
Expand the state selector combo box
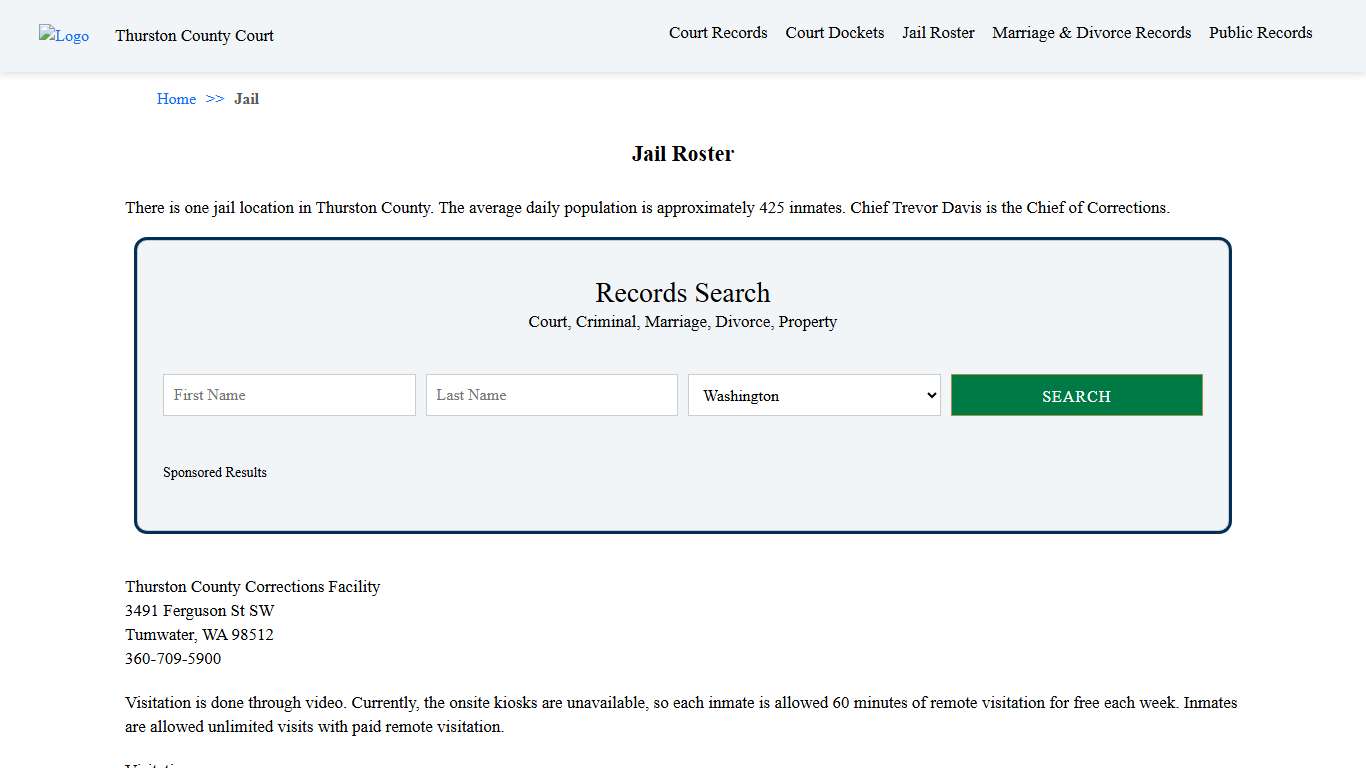(x=813, y=395)
